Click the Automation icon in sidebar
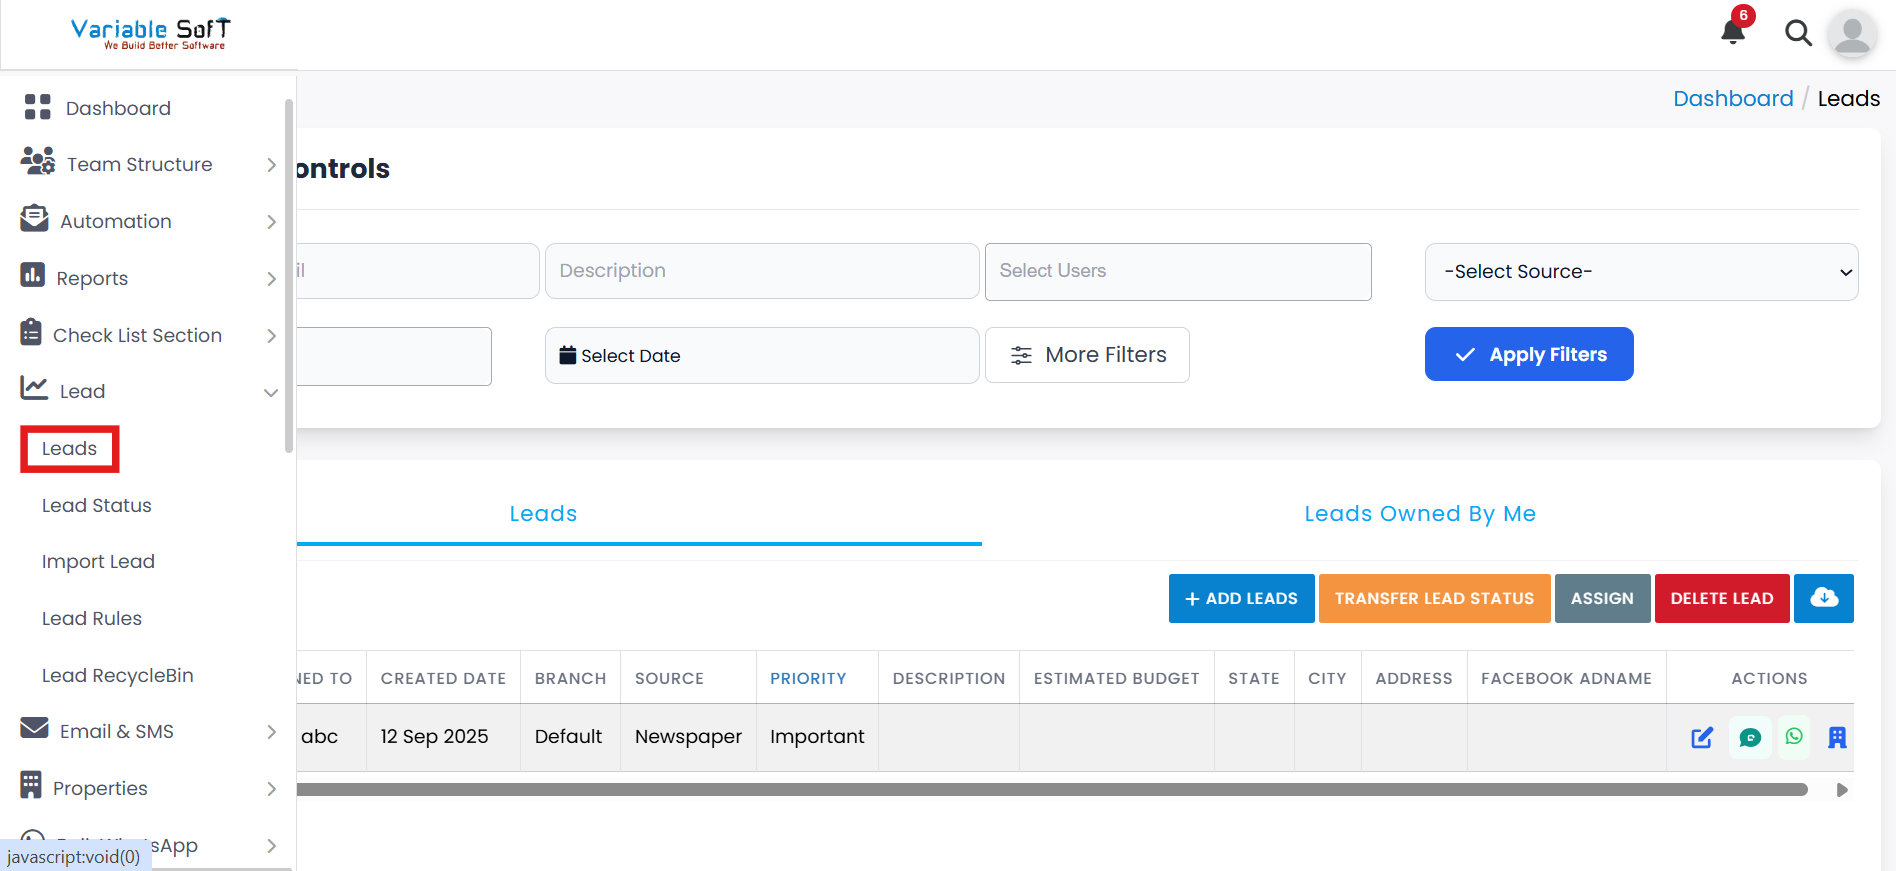Screen dimensions: 1896x871 click(x=34, y=218)
